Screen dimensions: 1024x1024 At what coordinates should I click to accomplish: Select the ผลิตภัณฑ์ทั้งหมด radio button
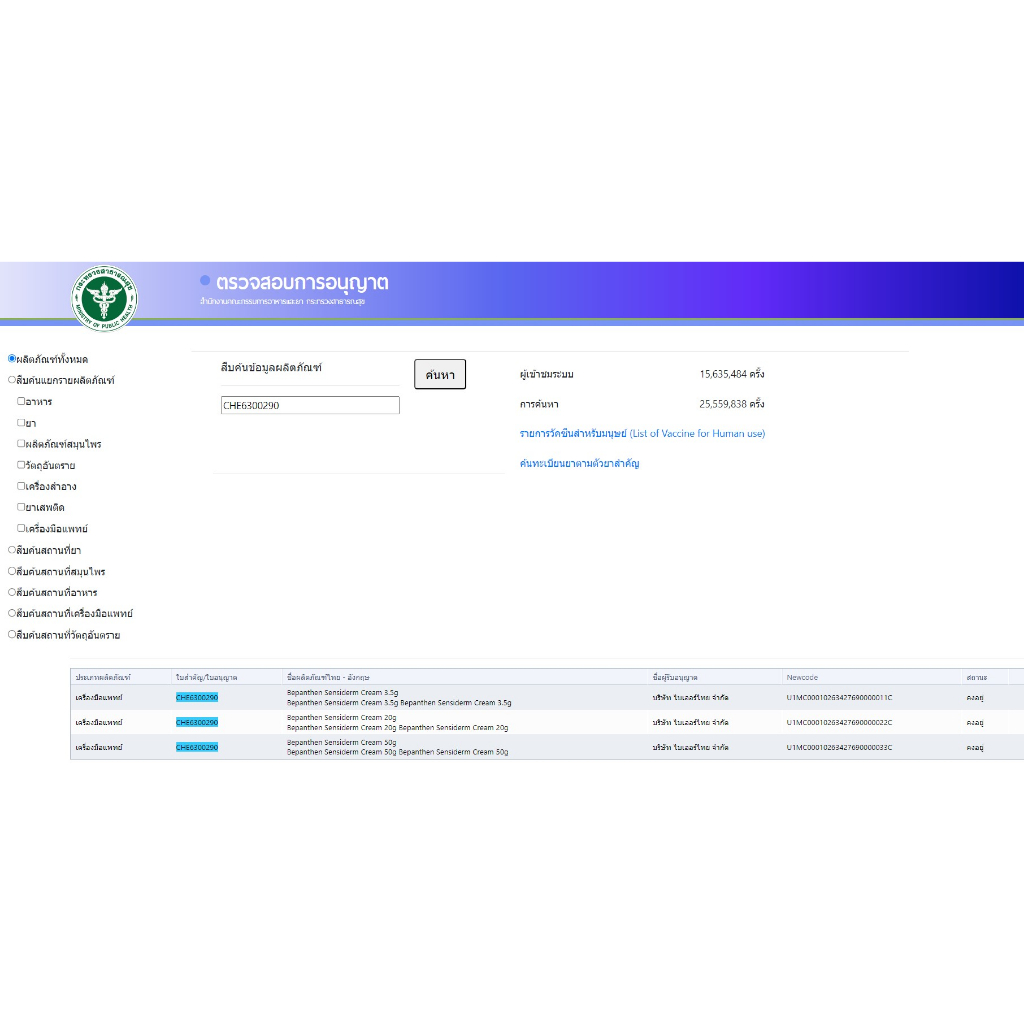coord(12,359)
